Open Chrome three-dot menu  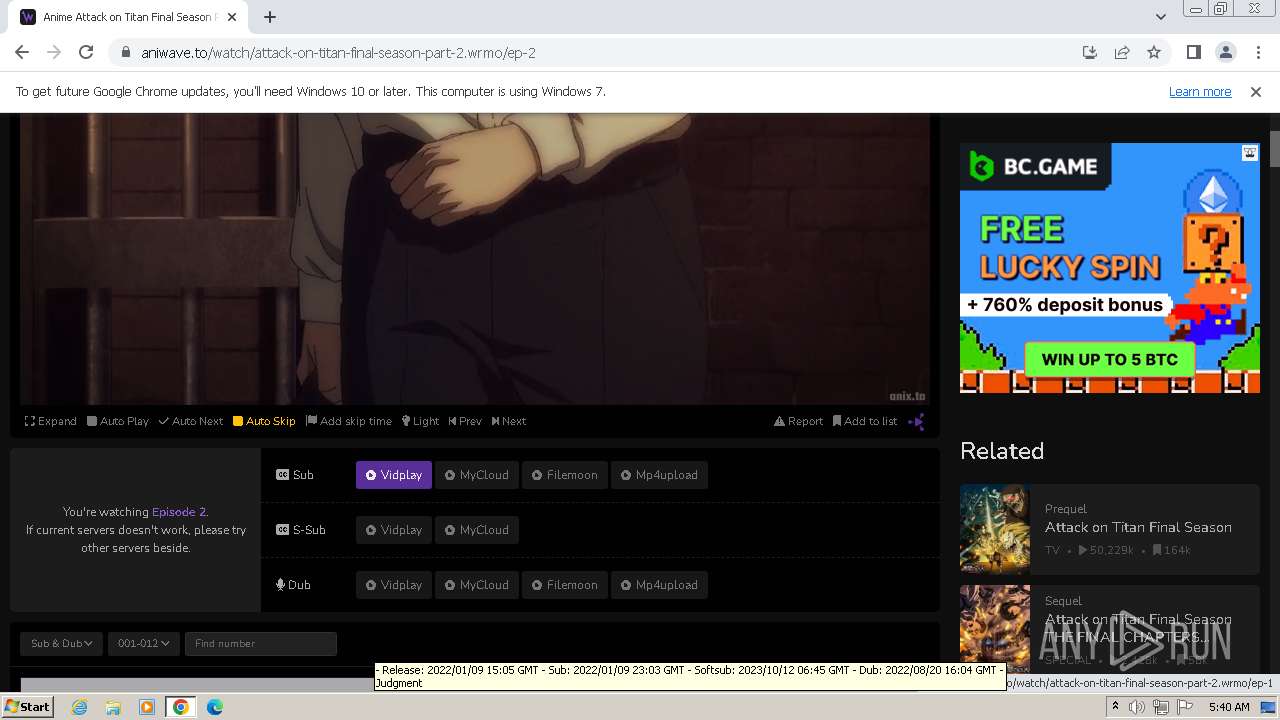click(1258, 52)
